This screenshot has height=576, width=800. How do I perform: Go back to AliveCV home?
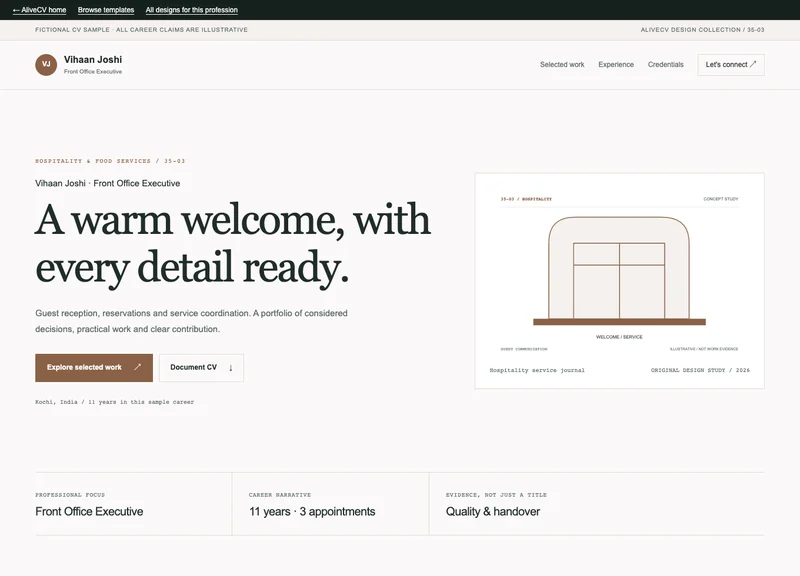pos(39,10)
